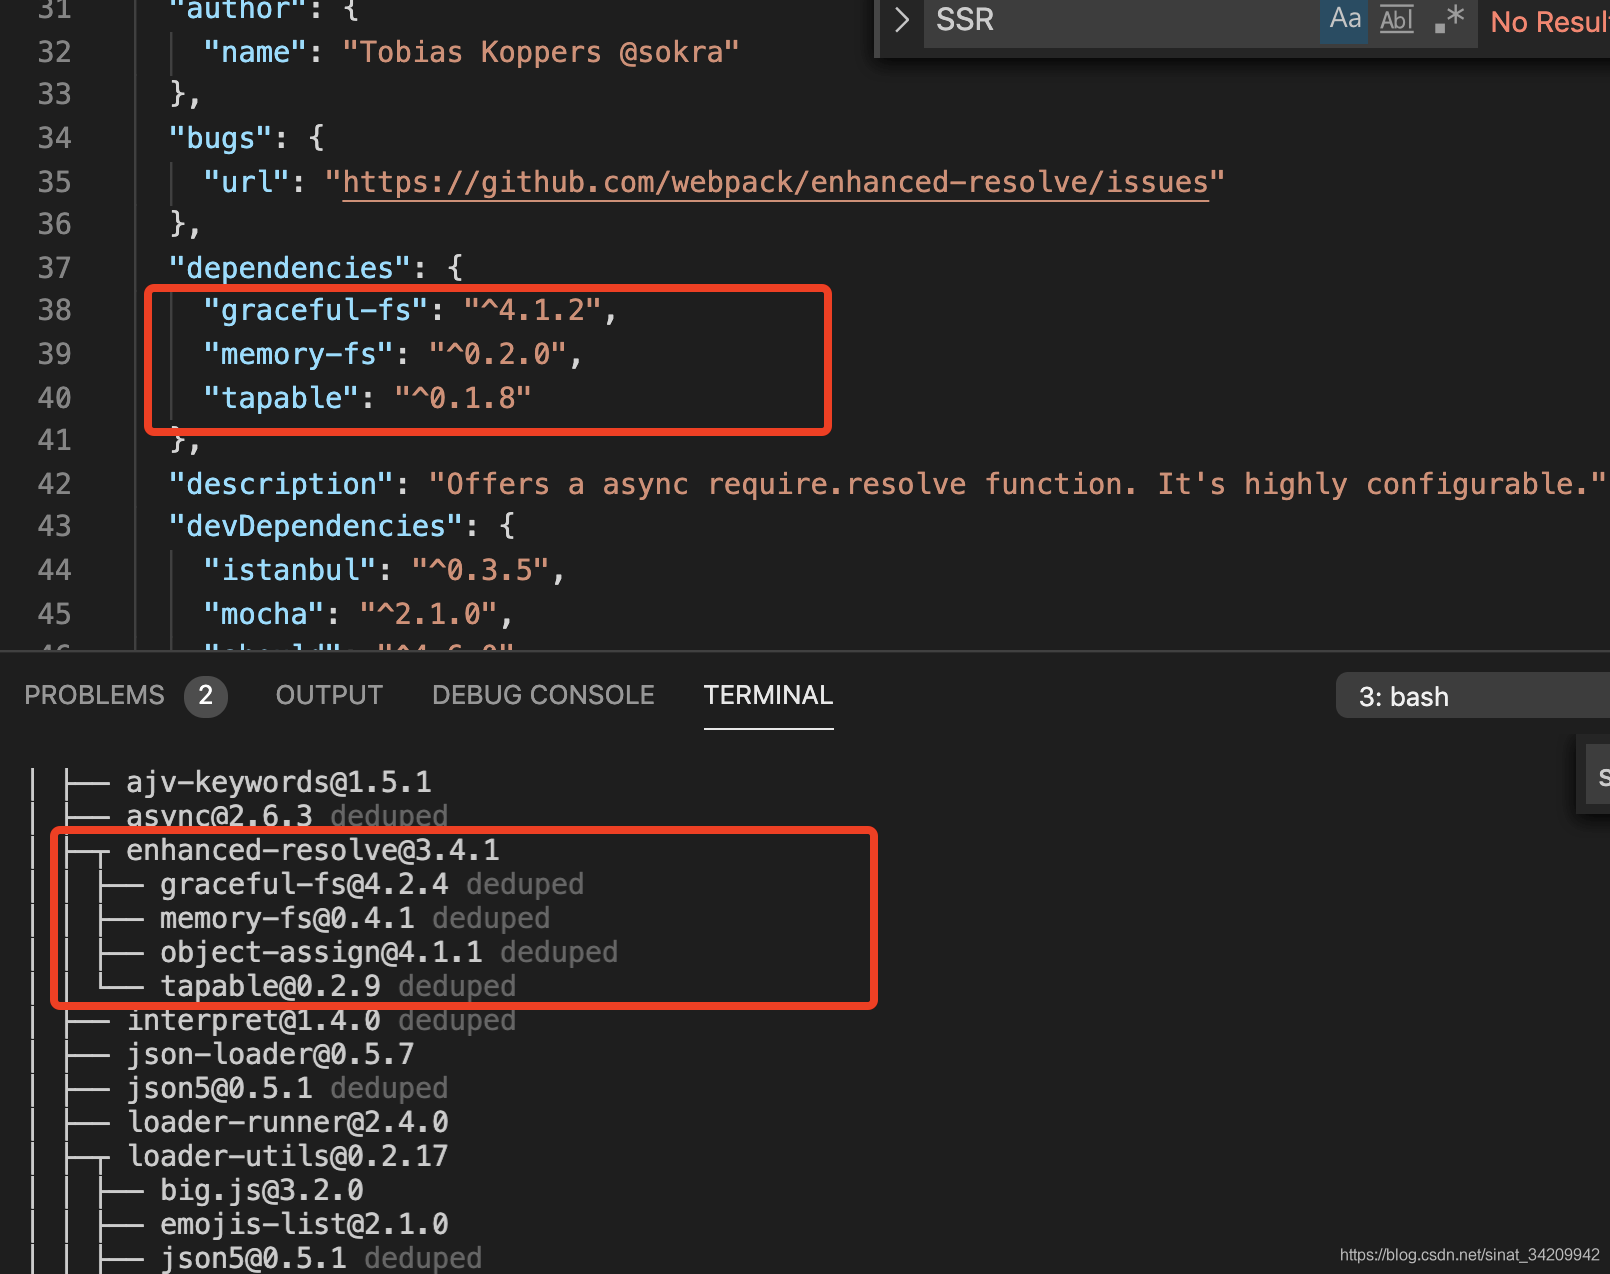The image size is (1610, 1274).
Task: Click loader-utils@0.2.17 in terminal output
Action: pos(288,1156)
